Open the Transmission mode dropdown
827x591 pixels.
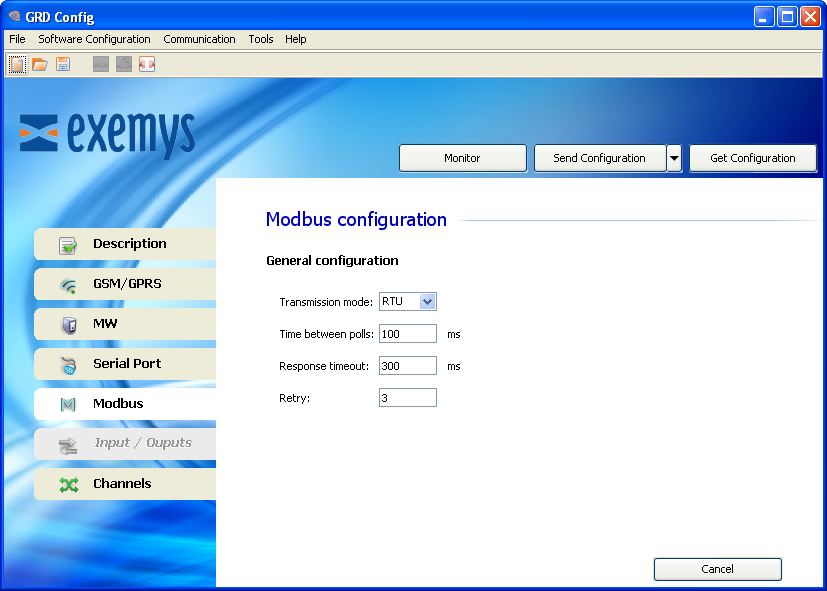click(x=427, y=302)
